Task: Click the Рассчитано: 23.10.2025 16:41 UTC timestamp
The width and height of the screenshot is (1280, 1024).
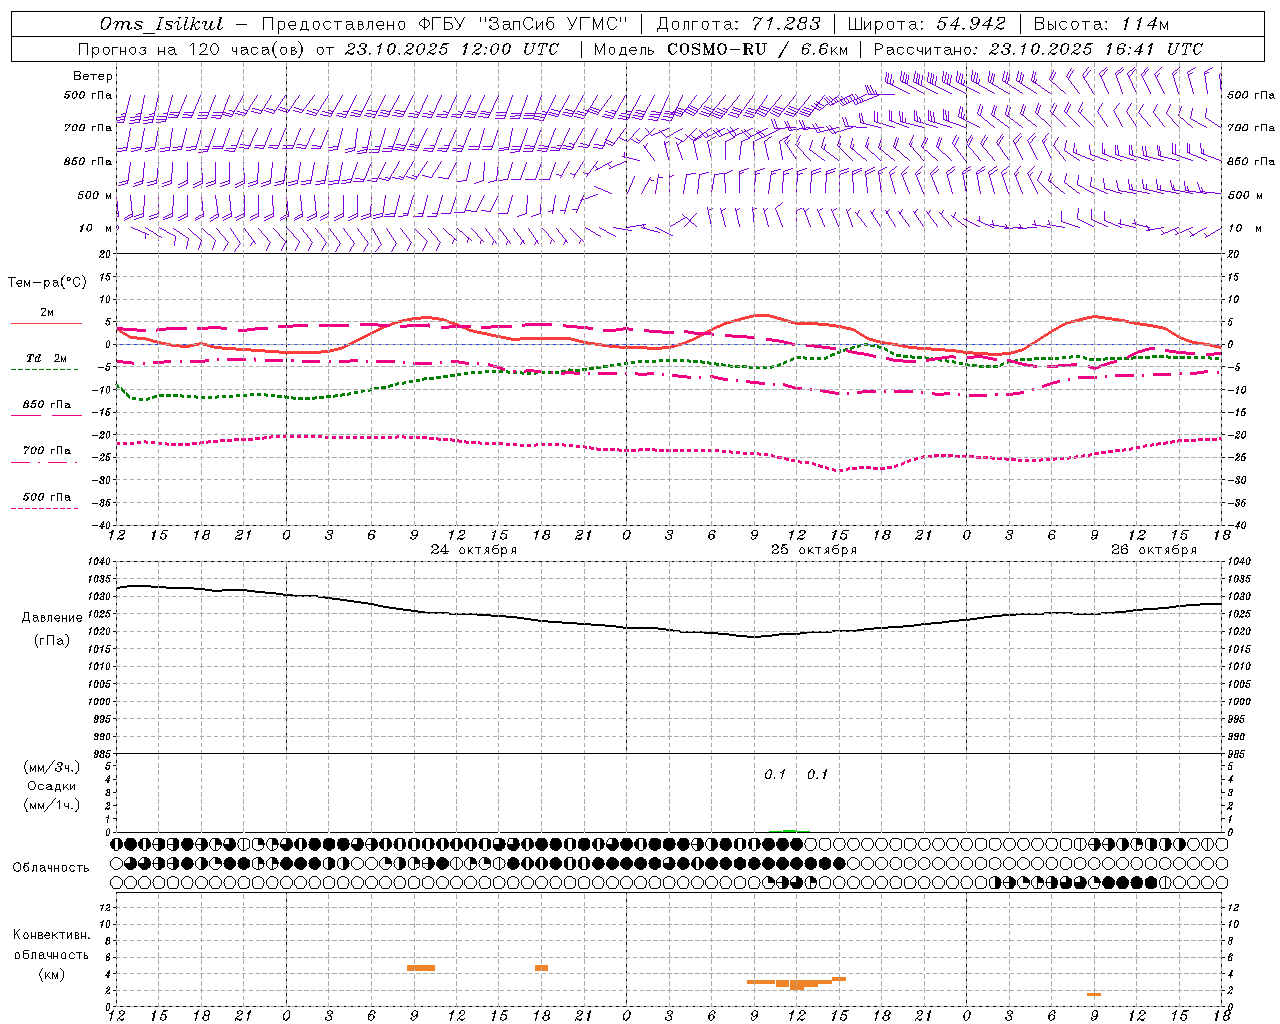Action: tap(1038, 49)
